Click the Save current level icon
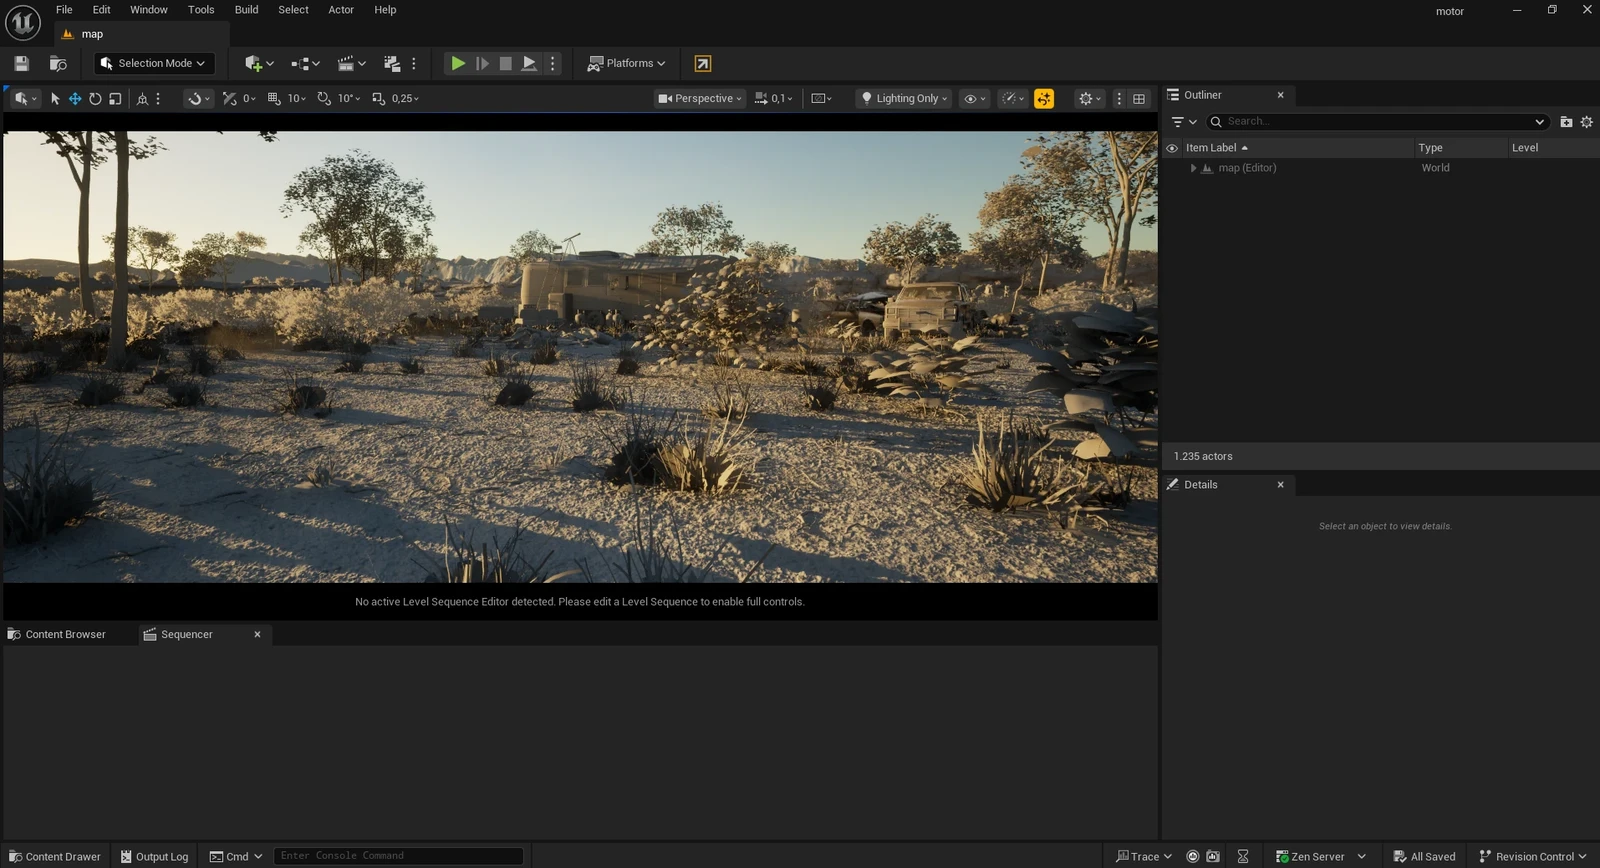1600x868 pixels. [x=21, y=63]
